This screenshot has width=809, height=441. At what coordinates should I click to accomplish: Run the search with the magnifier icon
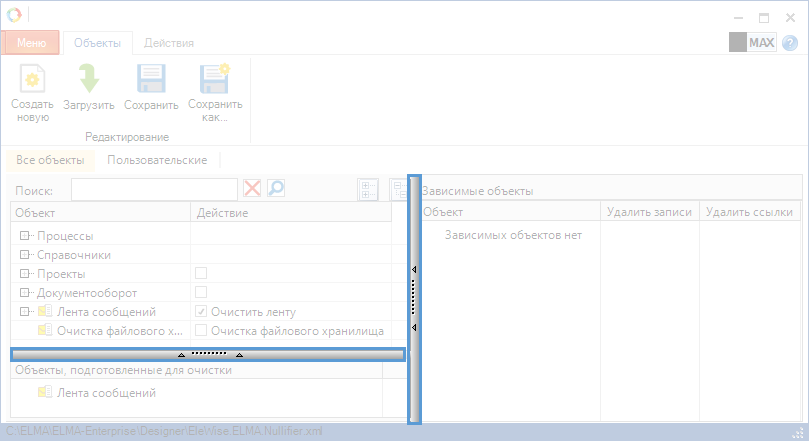point(276,188)
